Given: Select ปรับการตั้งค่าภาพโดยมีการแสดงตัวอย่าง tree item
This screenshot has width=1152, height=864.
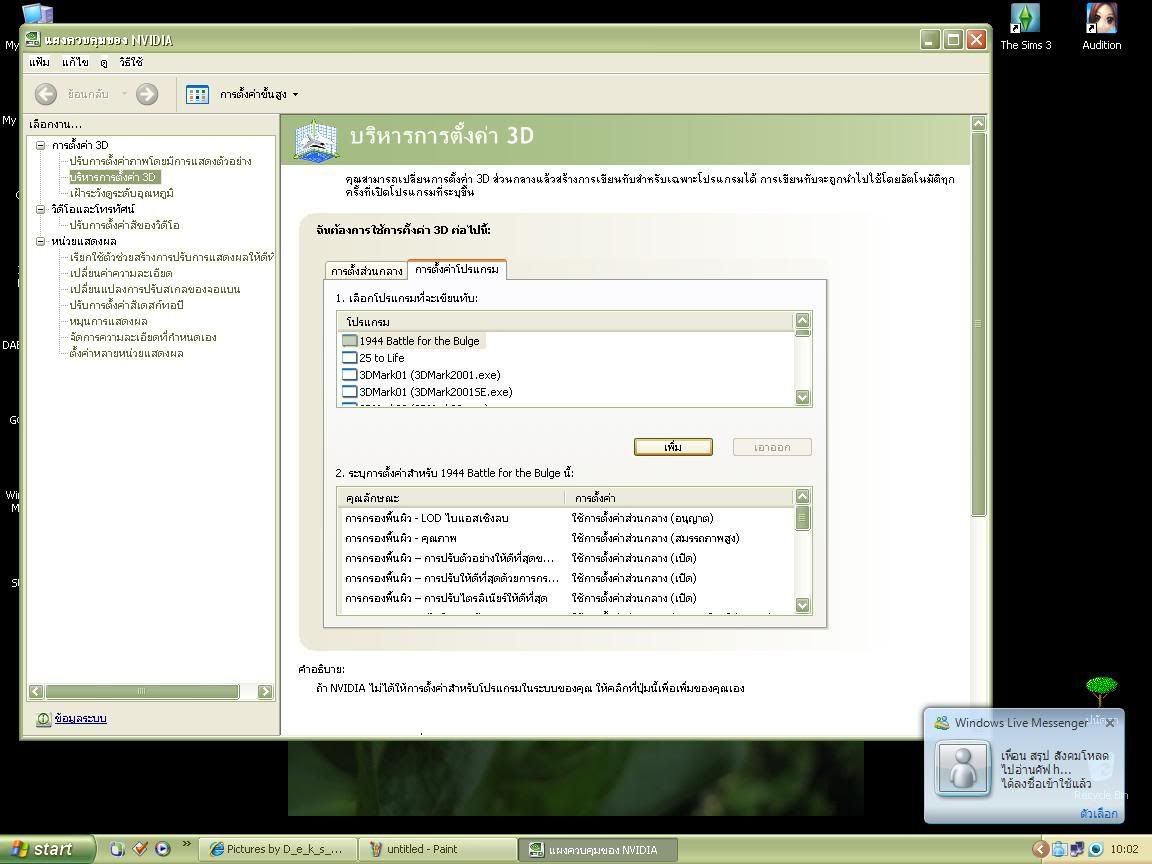Looking at the screenshot, I should point(160,162).
